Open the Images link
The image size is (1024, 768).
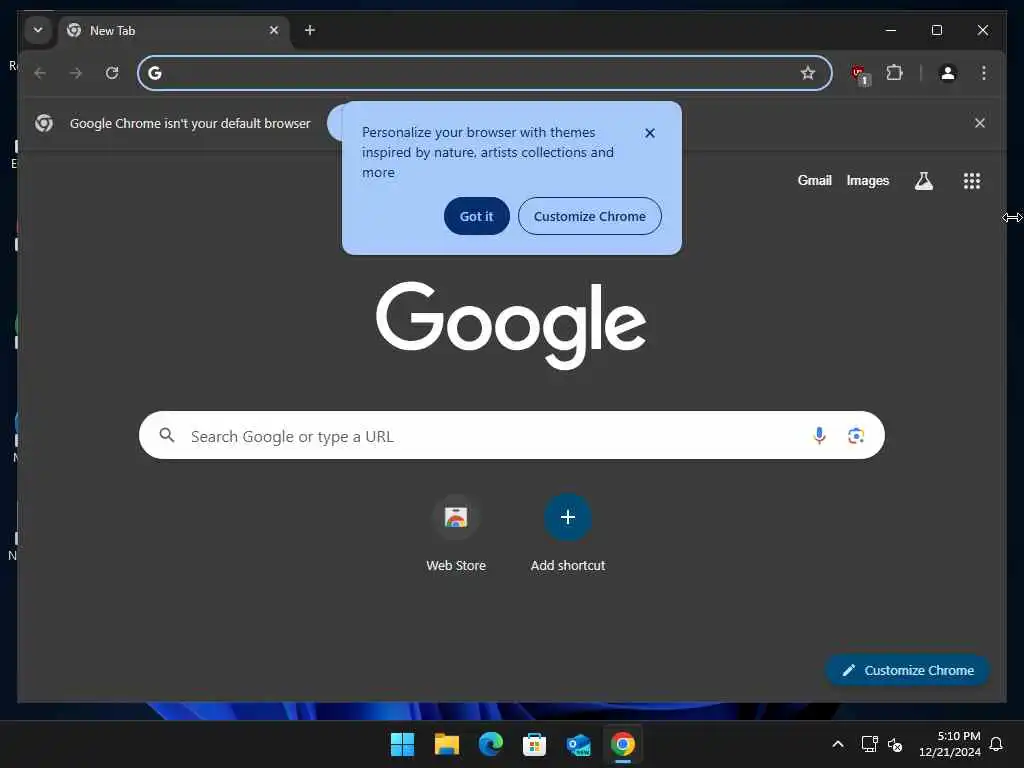click(x=867, y=180)
